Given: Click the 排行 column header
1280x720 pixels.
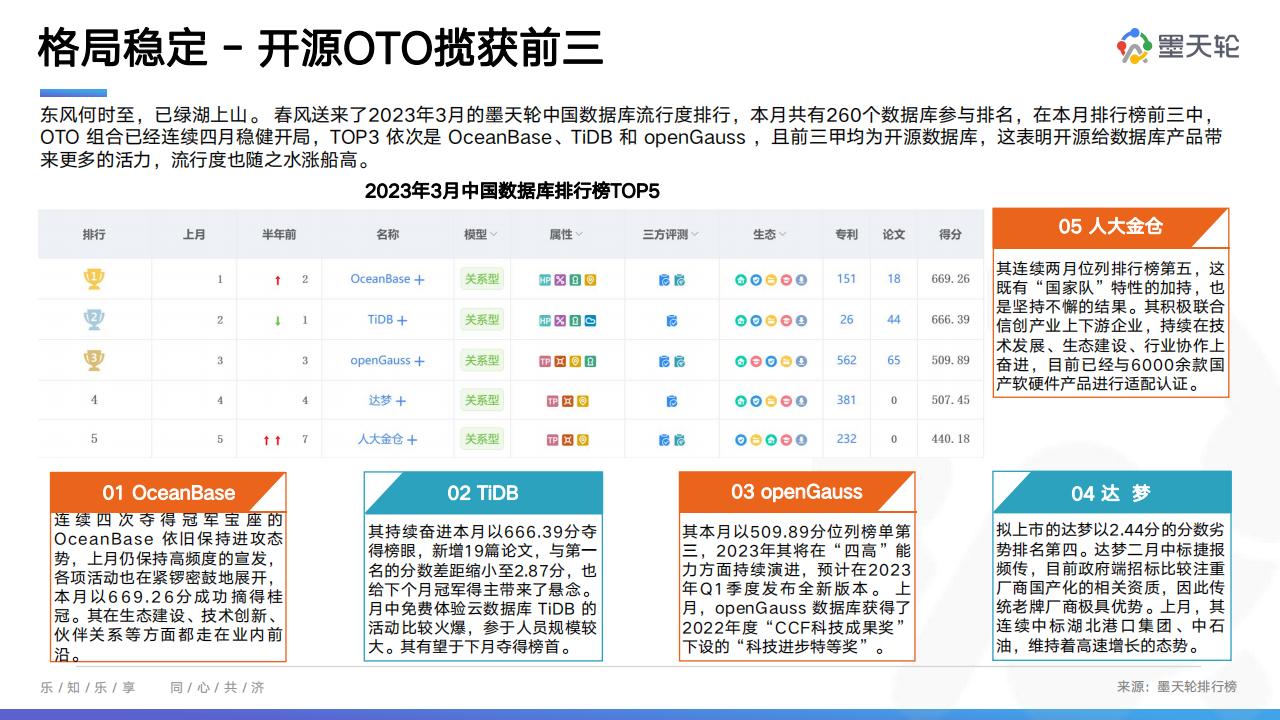Looking at the screenshot, I should [x=94, y=235].
